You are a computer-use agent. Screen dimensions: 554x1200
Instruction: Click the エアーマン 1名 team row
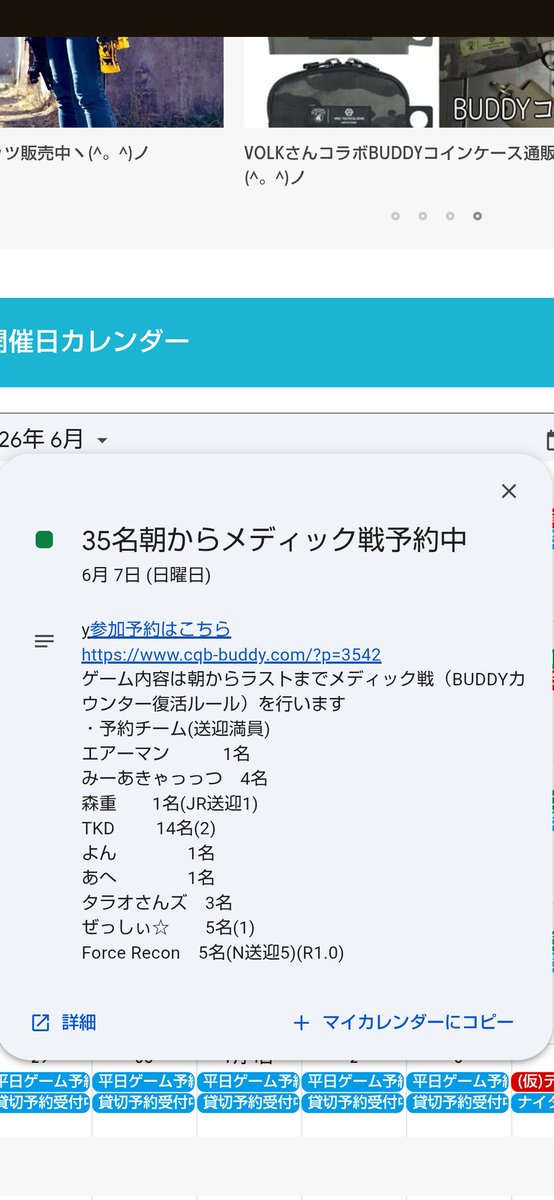point(166,753)
